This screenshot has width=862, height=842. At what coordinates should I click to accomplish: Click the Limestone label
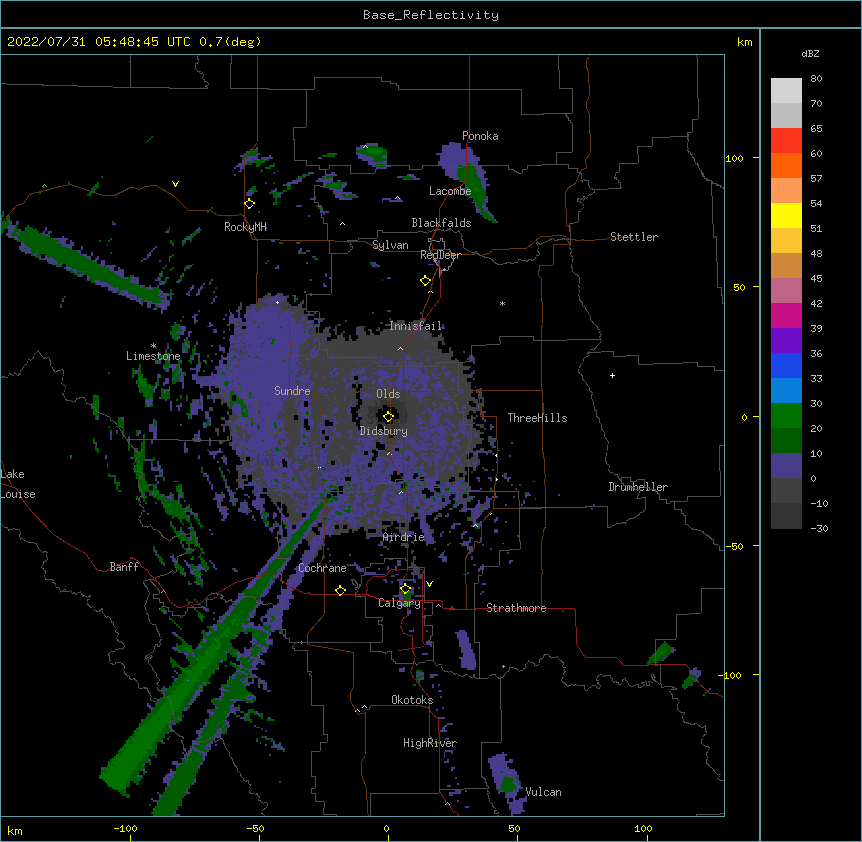(x=153, y=356)
